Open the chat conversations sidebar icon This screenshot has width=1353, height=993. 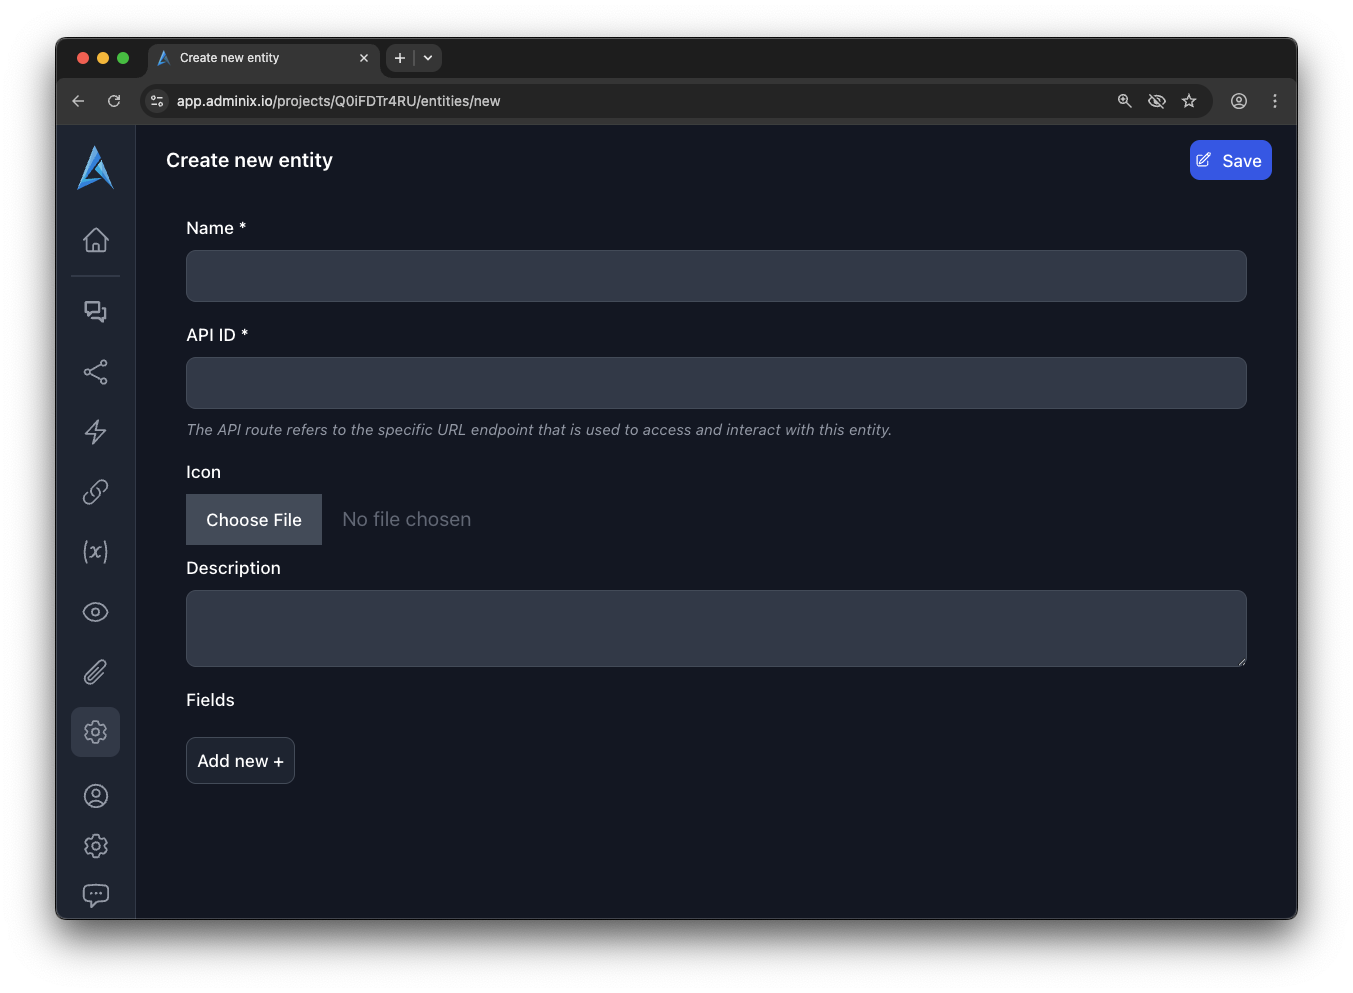pos(96,312)
